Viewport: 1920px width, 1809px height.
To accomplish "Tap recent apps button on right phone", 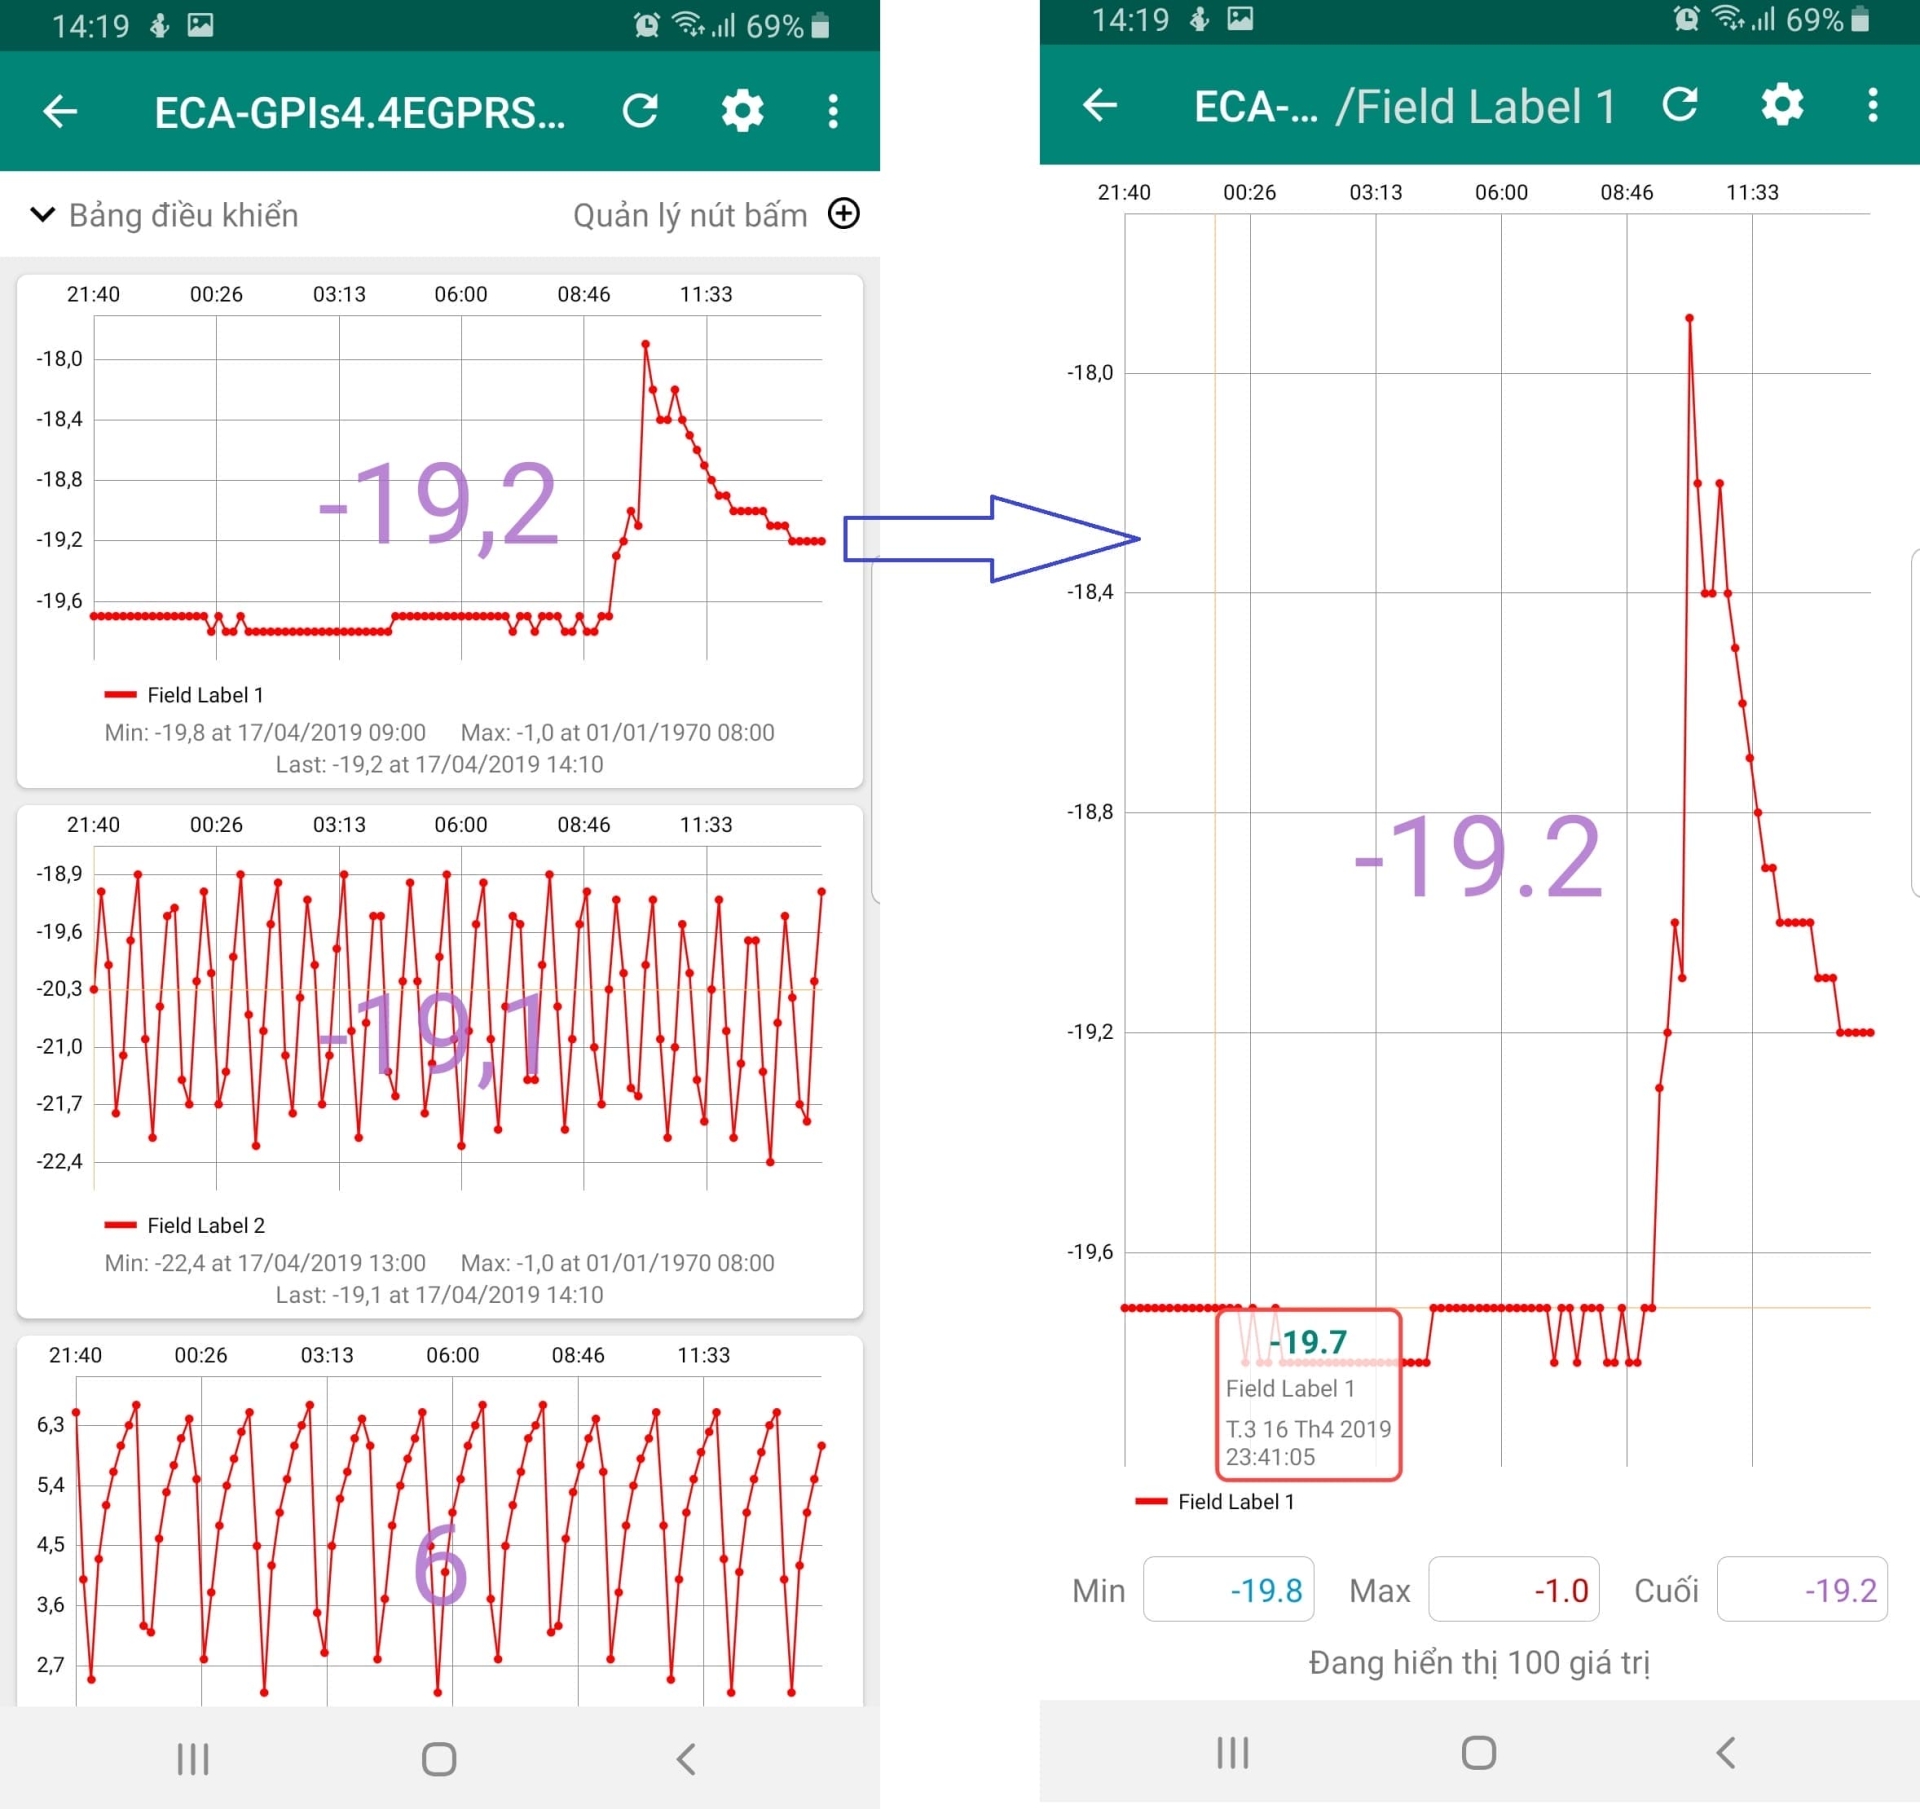I will click(1233, 1753).
